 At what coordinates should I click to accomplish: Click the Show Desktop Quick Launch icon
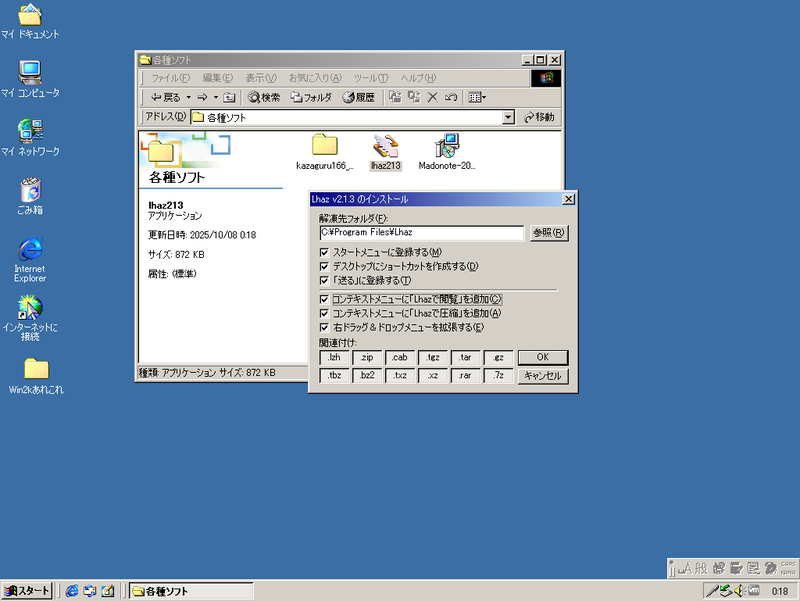pyautogui.click(x=108, y=591)
